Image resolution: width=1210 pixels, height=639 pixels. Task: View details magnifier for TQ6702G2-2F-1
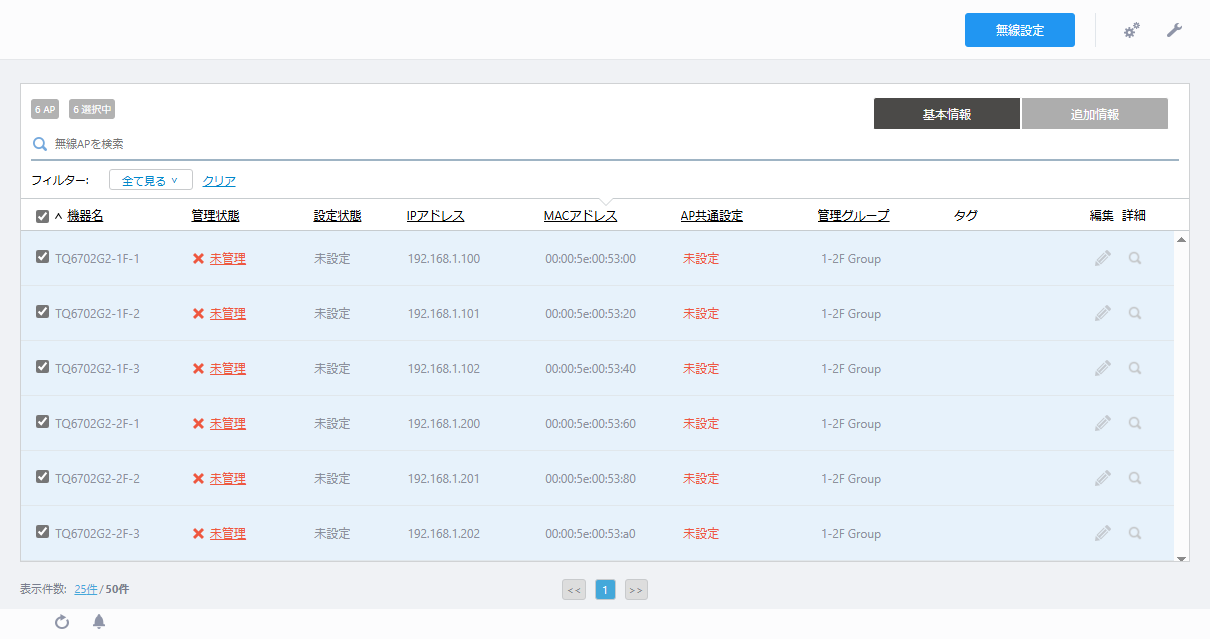click(1135, 423)
